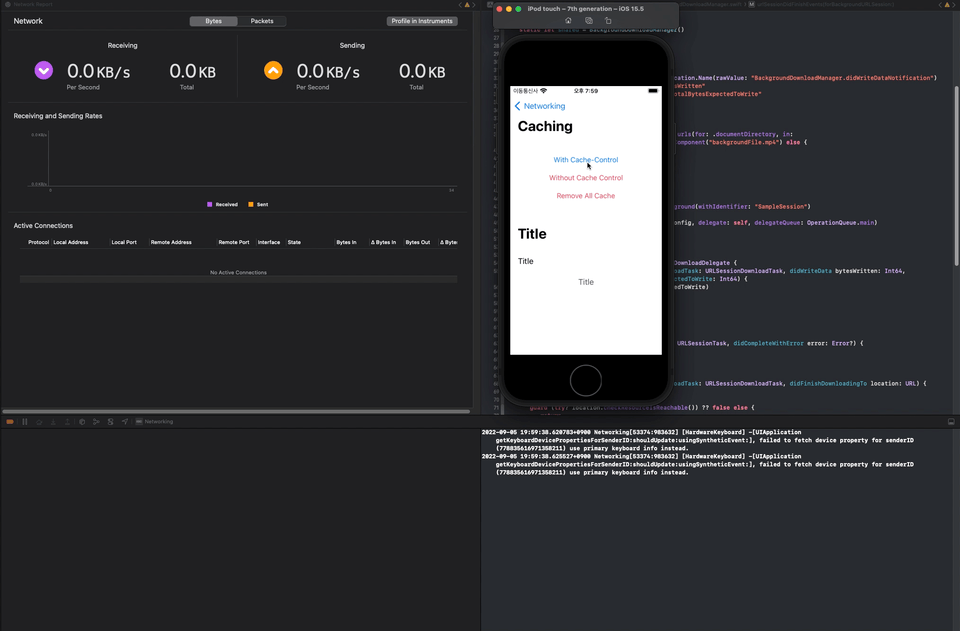960x631 pixels.
Task: Close the simulator window
Action: point(499,9)
